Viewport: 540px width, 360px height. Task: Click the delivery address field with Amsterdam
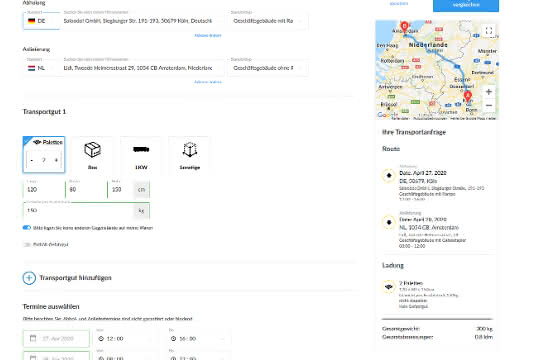point(142,68)
